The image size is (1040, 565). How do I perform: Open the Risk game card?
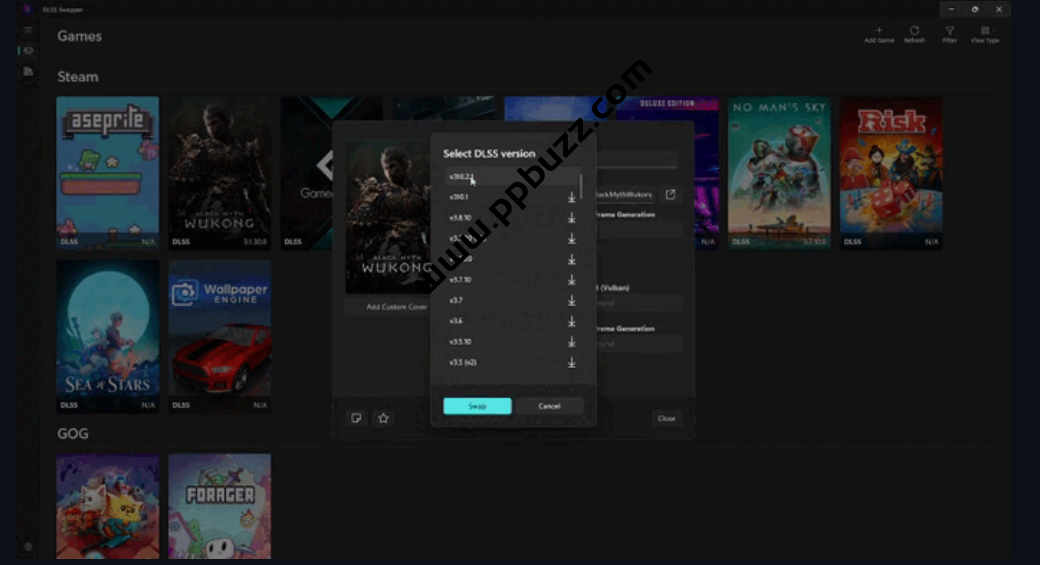coord(891,172)
